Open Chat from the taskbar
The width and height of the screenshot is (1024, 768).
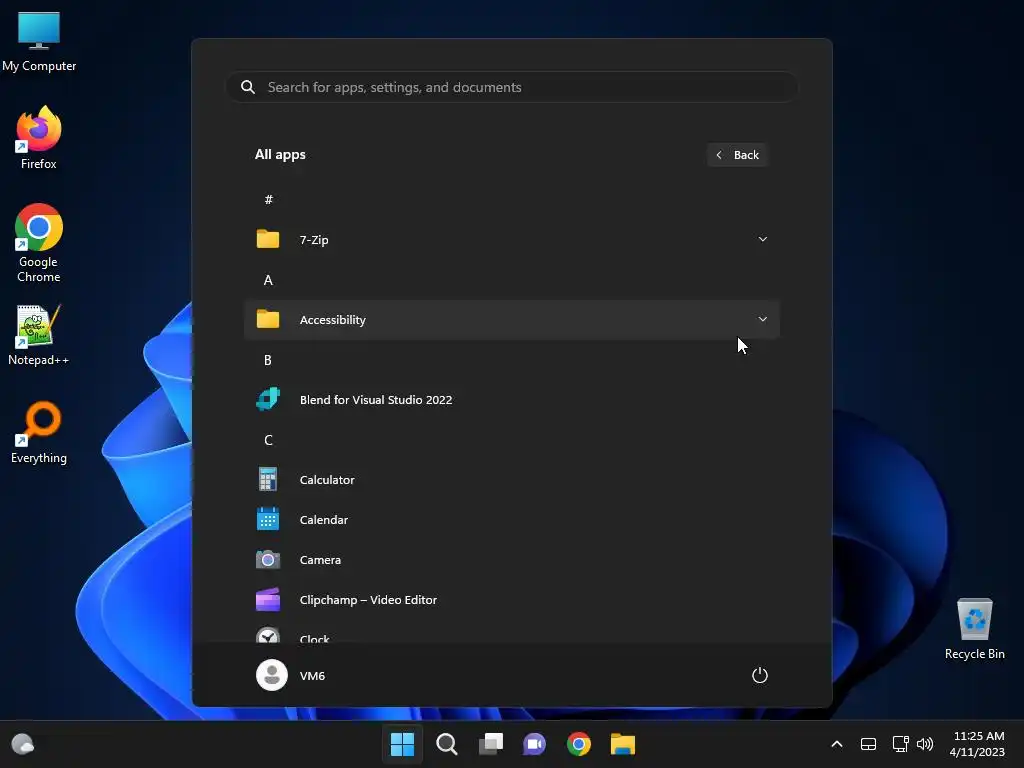(534, 744)
